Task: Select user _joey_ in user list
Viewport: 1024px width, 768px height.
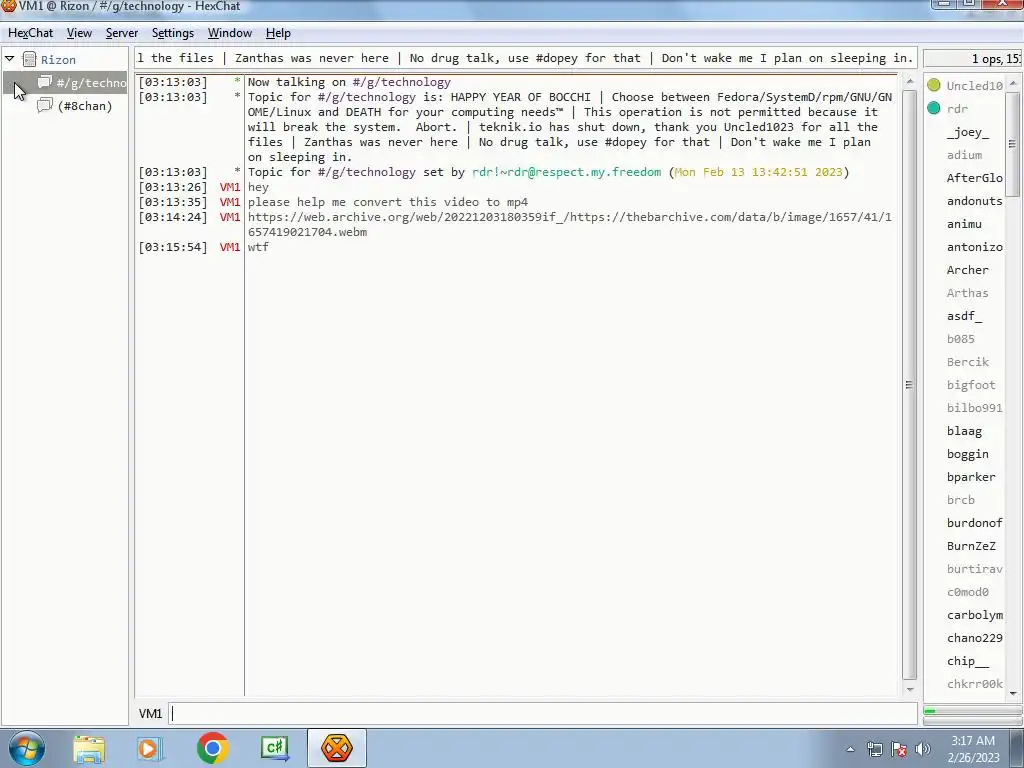Action: pyautogui.click(x=968, y=132)
